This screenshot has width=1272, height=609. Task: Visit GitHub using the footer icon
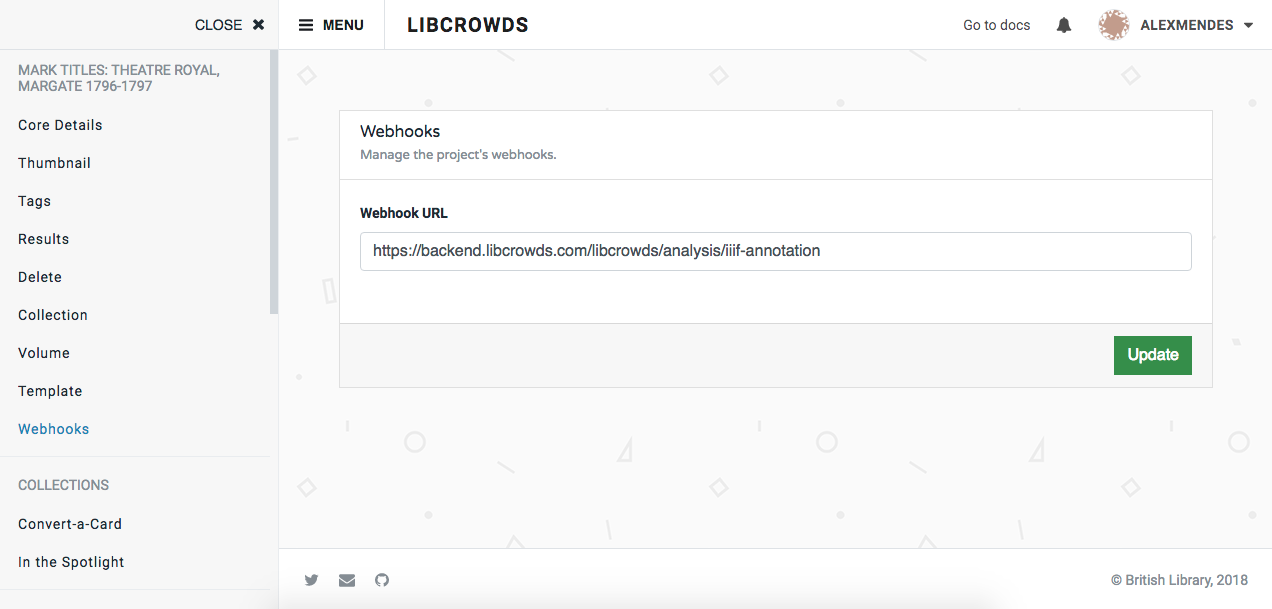tap(381, 580)
